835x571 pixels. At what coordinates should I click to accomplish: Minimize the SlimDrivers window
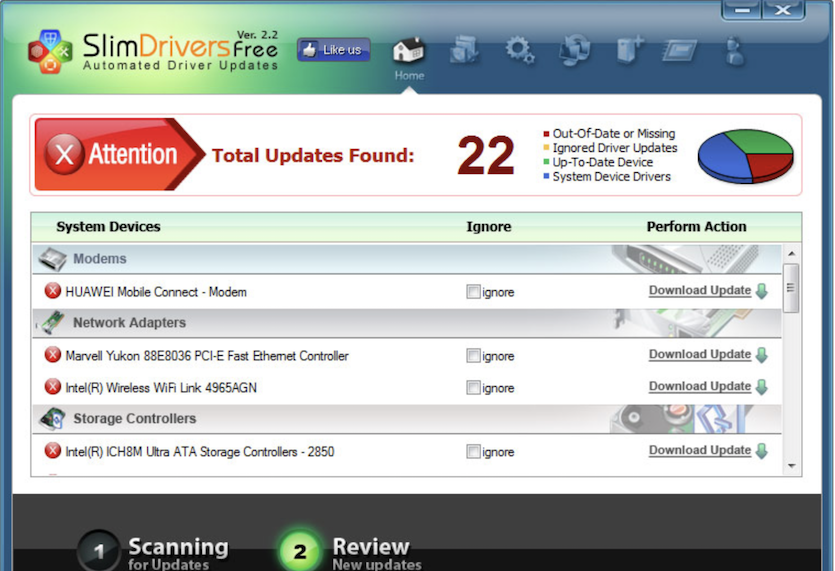tap(742, 10)
